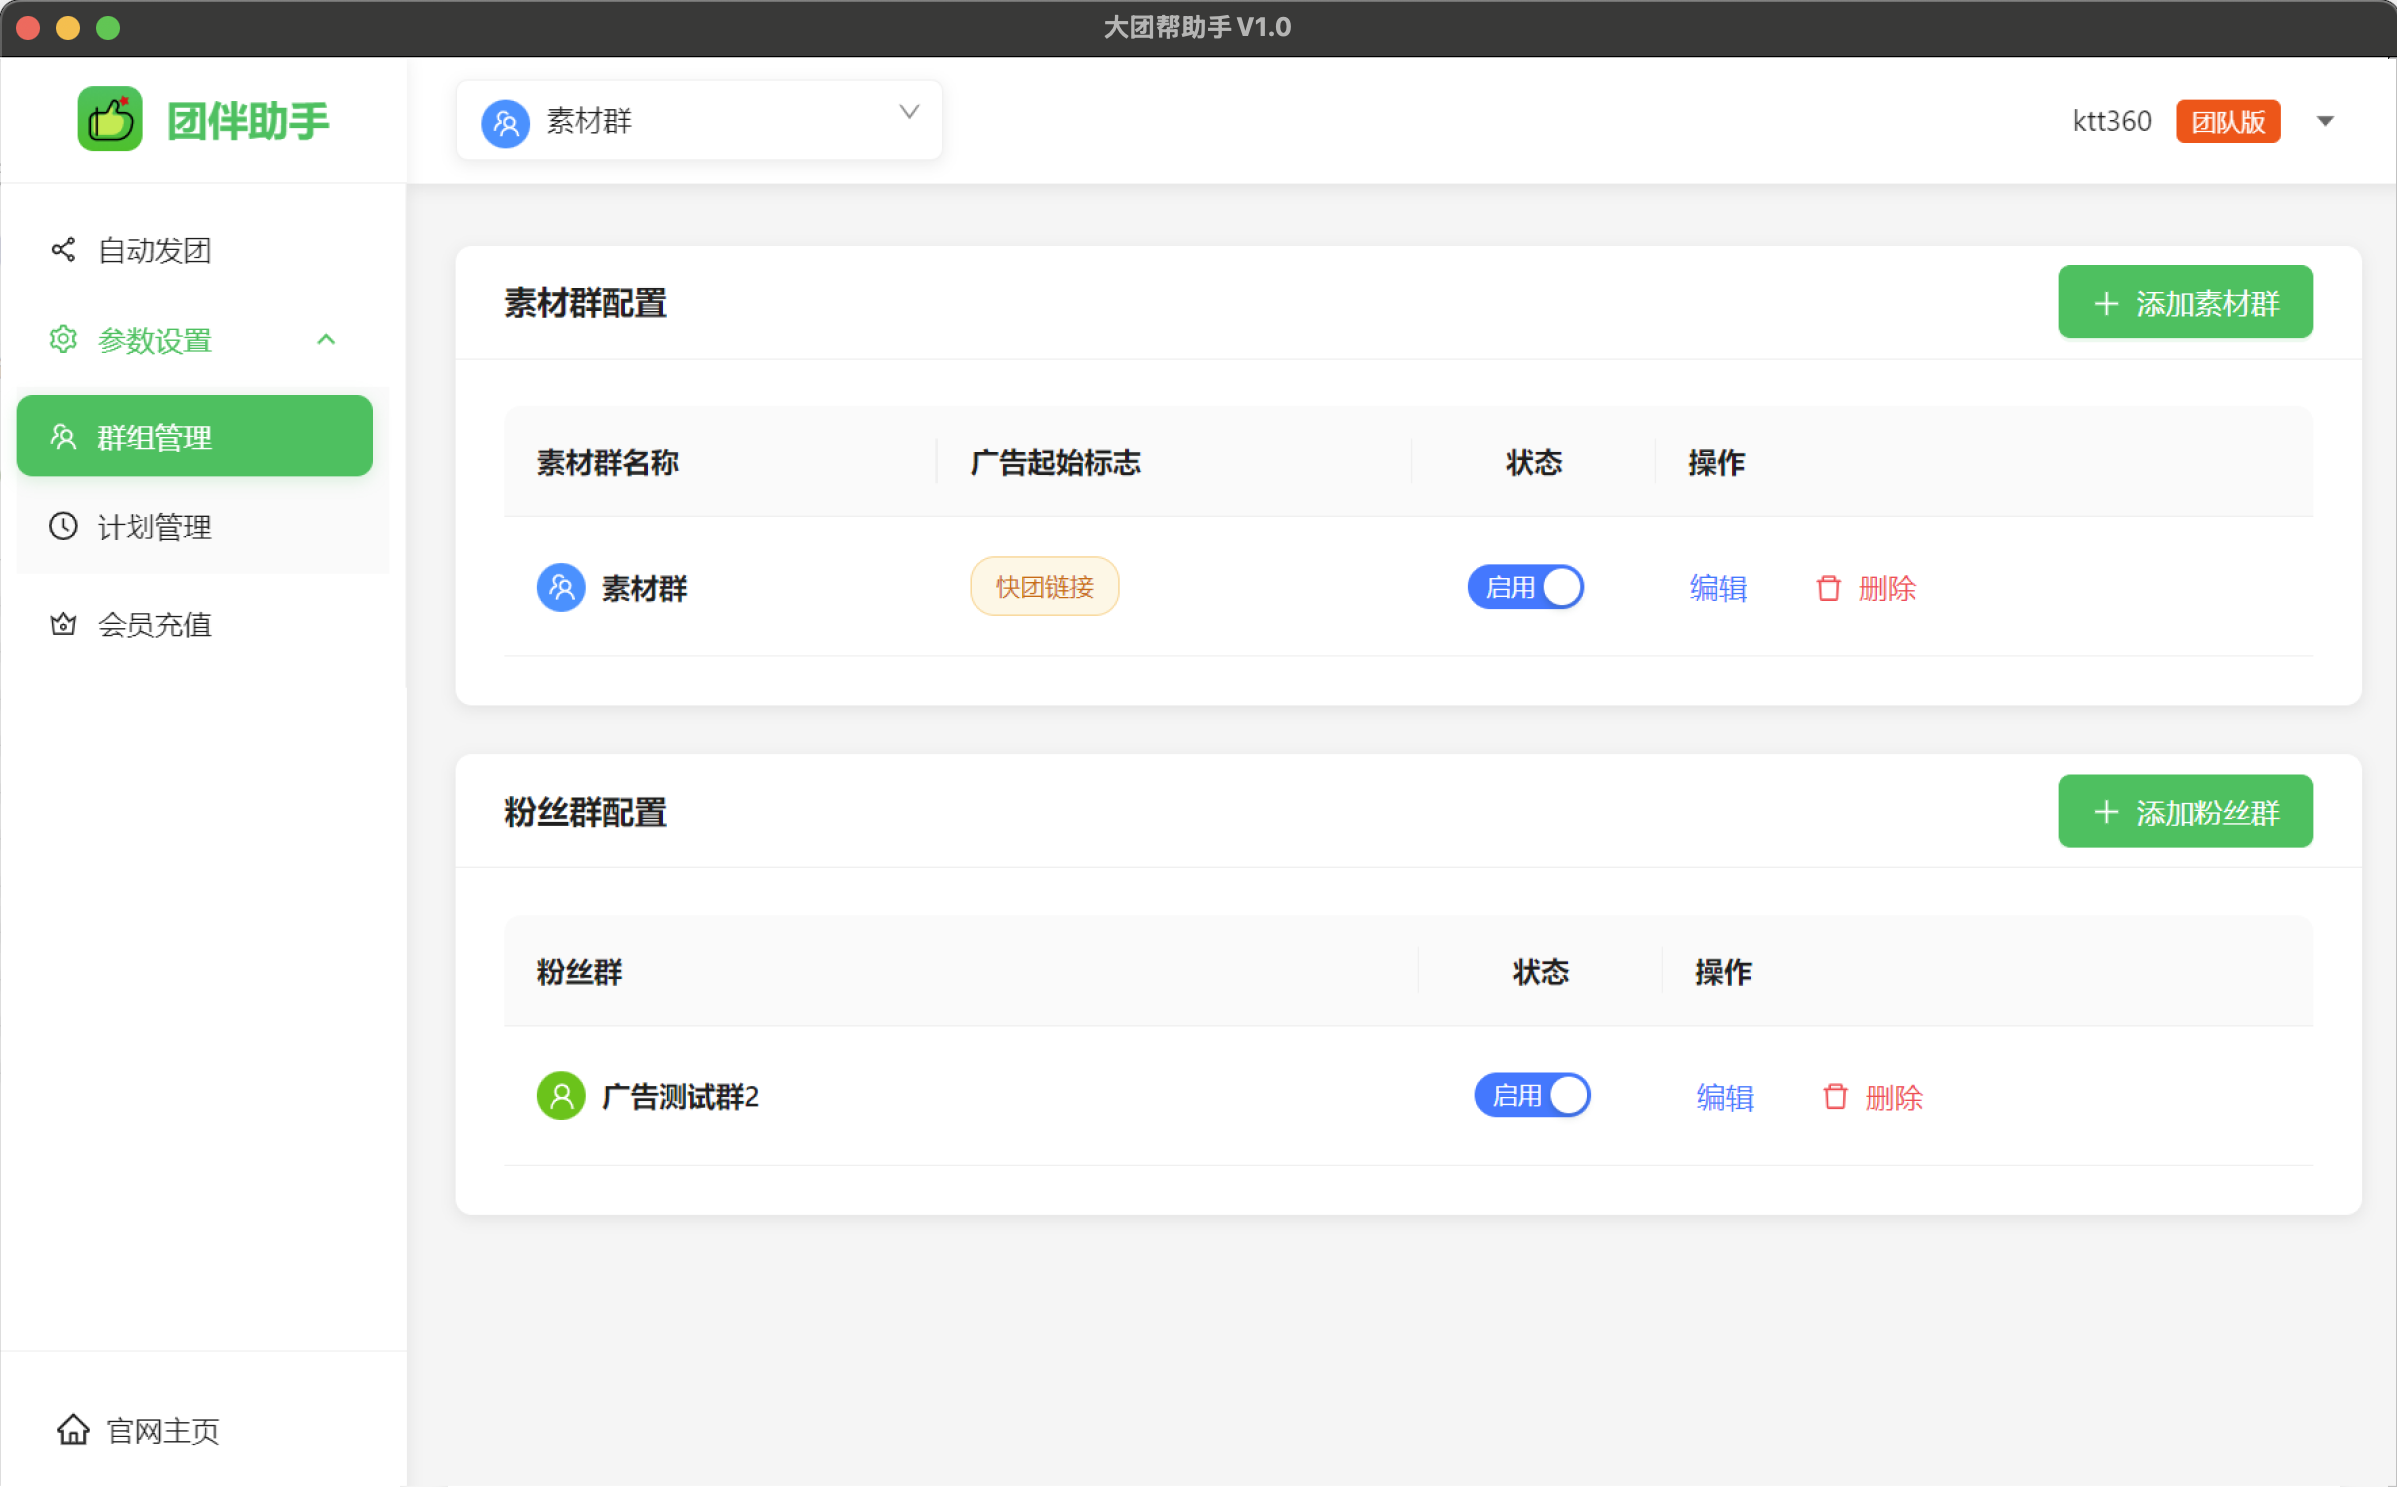The image size is (2397, 1487).
Task: Click the share icon beside 自动发团
Action: [63, 249]
